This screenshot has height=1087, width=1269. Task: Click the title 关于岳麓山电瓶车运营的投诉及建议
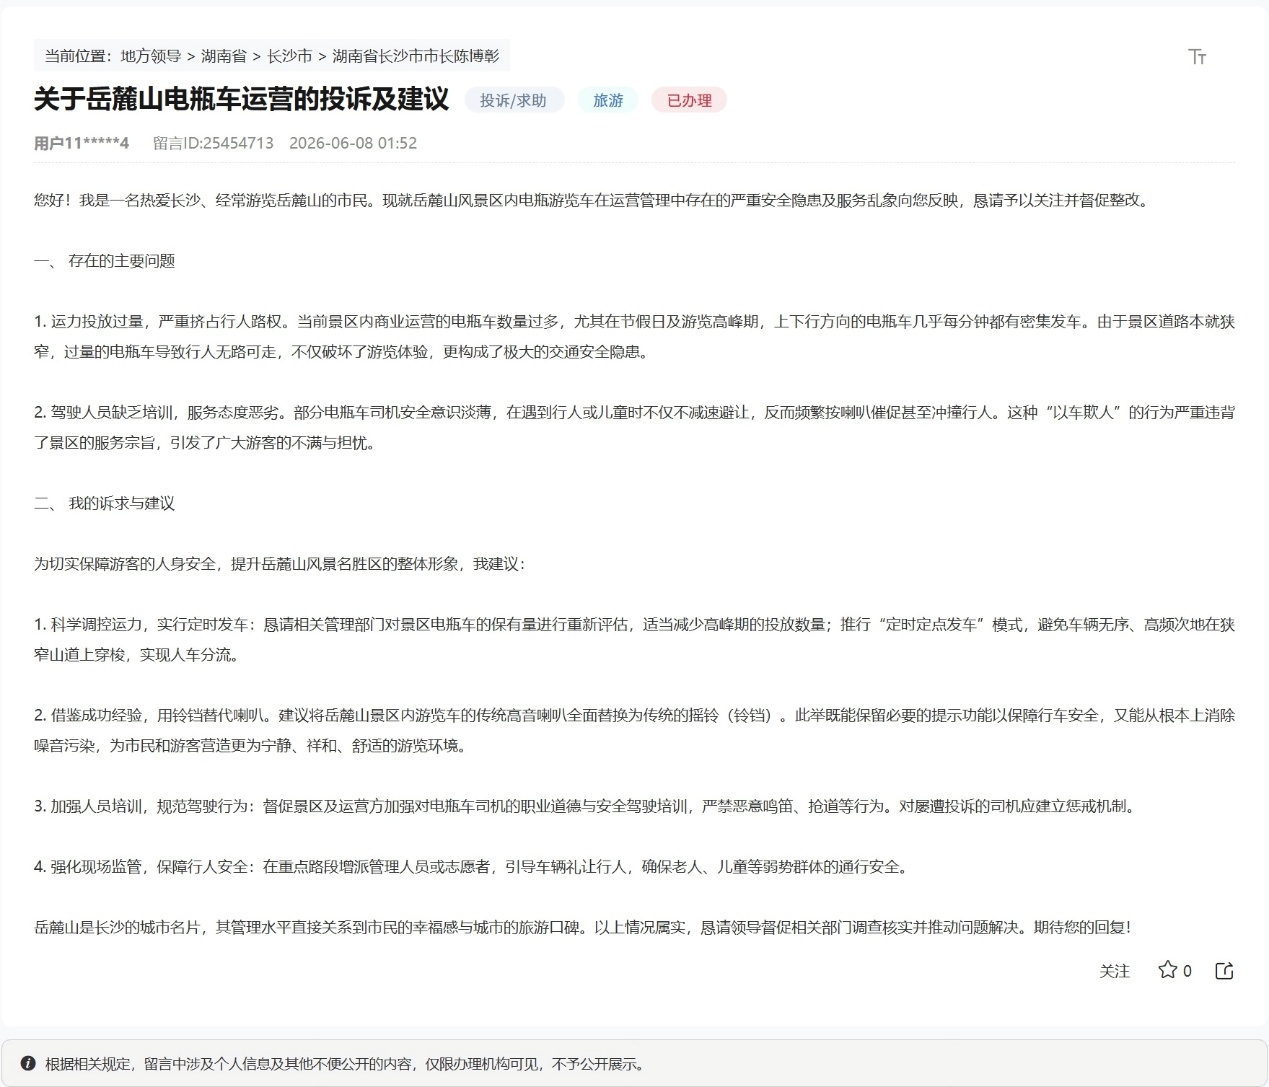point(242,99)
